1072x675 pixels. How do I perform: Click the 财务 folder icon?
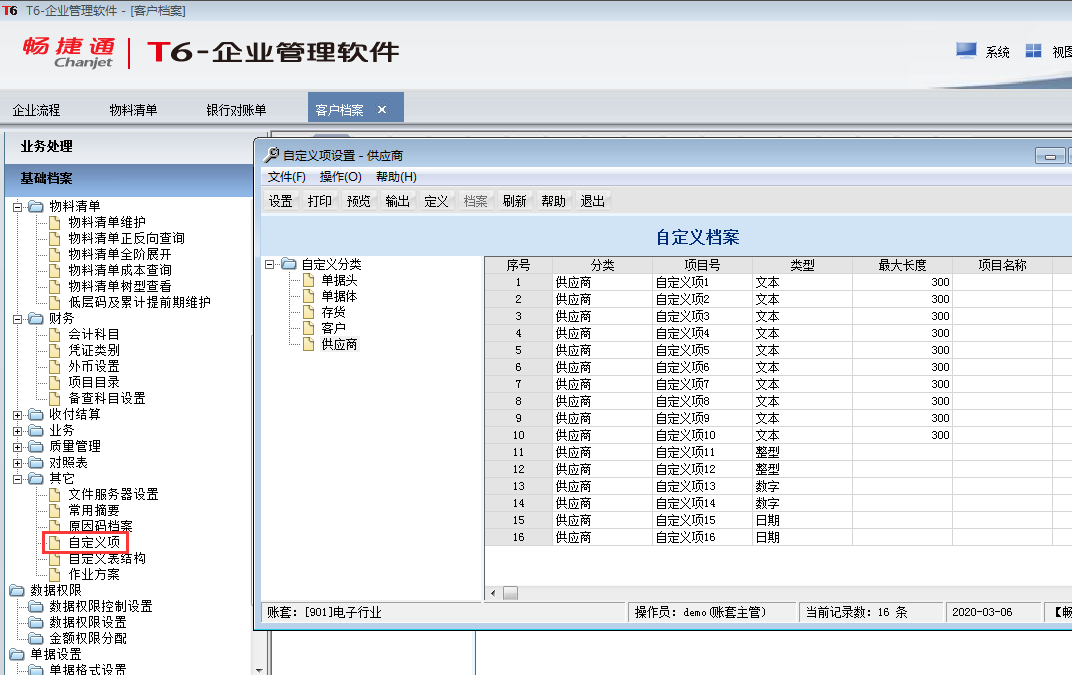click(36, 319)
